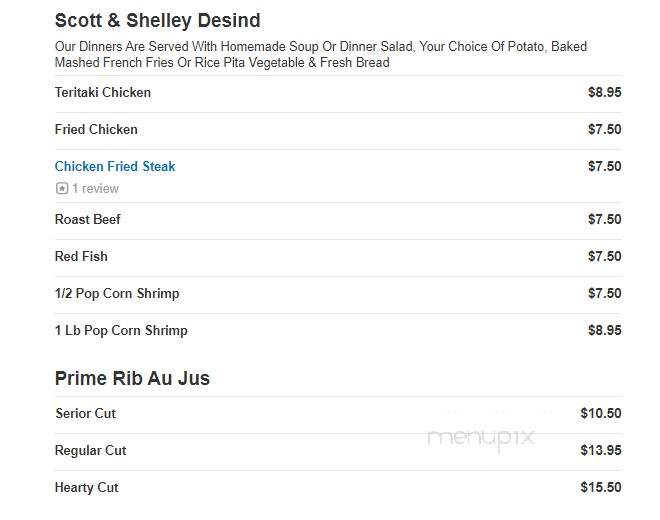Viewport: 660px width, 520px height.
Task: Click the dinners description paragraph
Action: (x=321, y=54)
